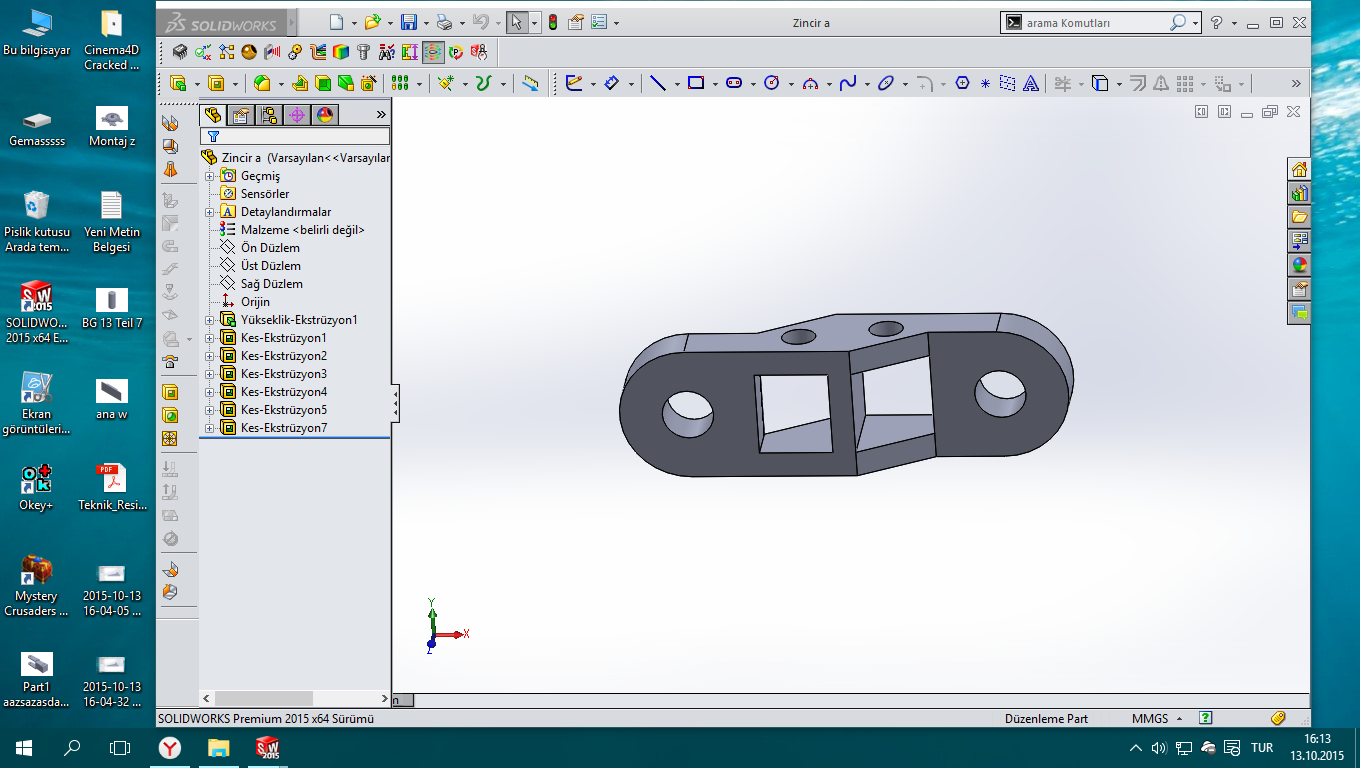Click the Smart Dimension icon
The height and width of the screenshot is (768, 1360).
(x=612, y=84)
